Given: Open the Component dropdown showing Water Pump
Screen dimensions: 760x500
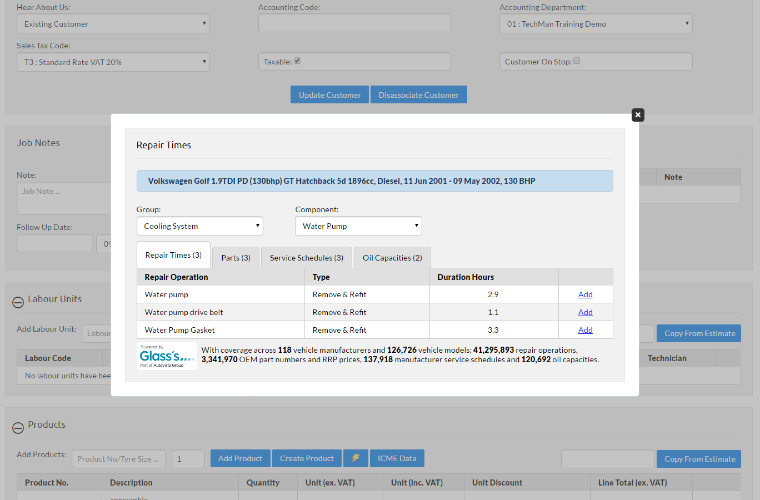Looking at the screenshot, I should coord(358,226).
